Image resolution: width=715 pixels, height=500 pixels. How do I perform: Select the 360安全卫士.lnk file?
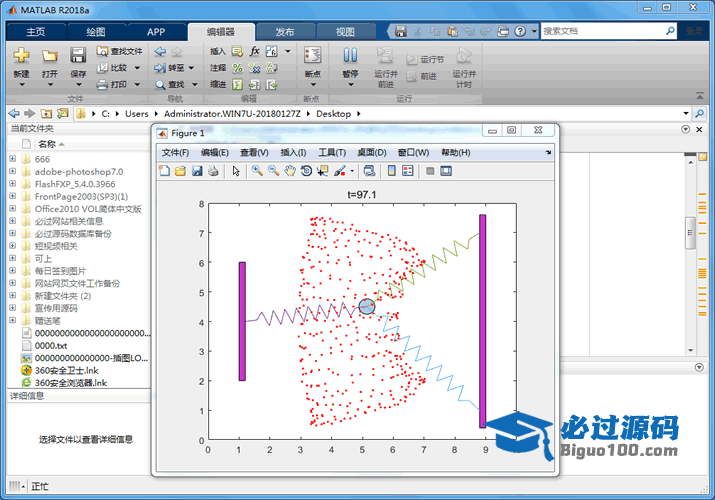(x=67, y=370)
